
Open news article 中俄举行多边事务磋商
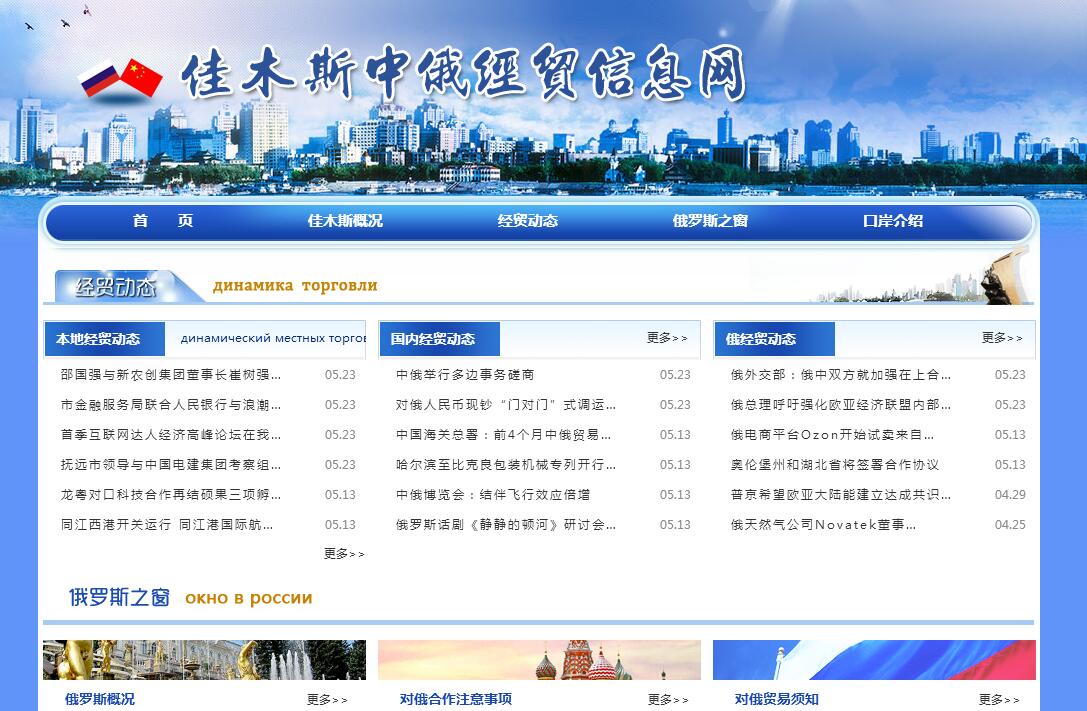point(465,375)
